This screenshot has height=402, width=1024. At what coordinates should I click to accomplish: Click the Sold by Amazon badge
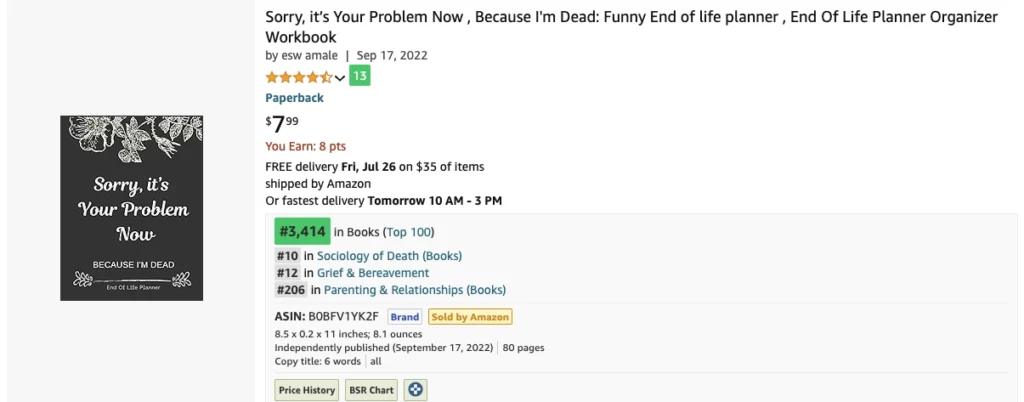[x=470, y=317]
